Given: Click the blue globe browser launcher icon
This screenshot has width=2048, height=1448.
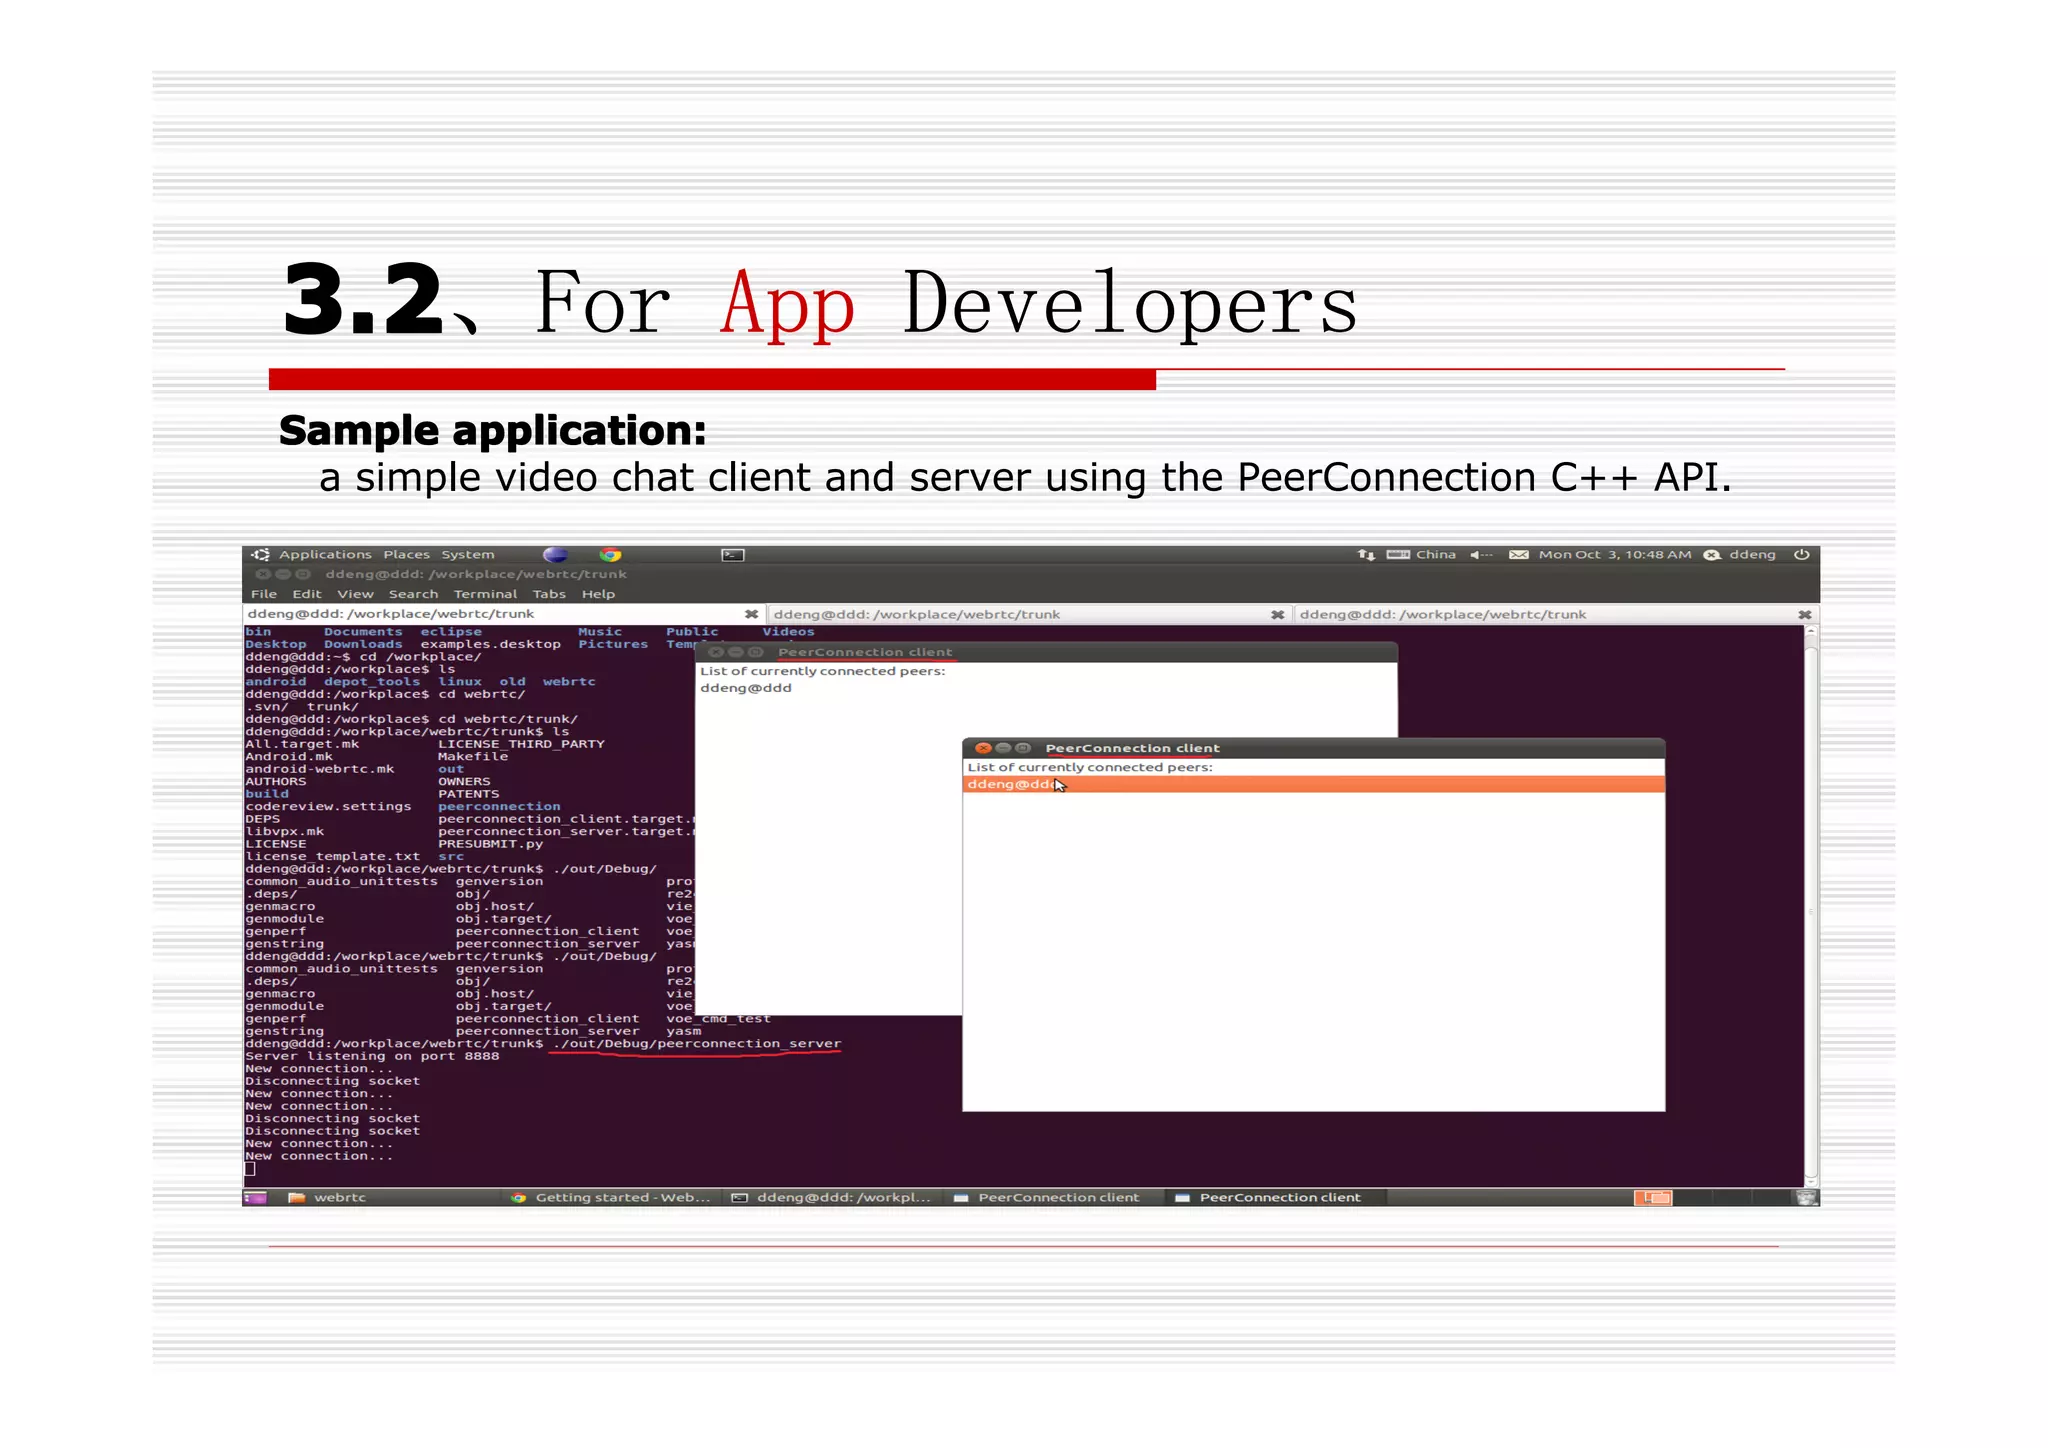Looking at the screenshot, I should tap(556, 555).
